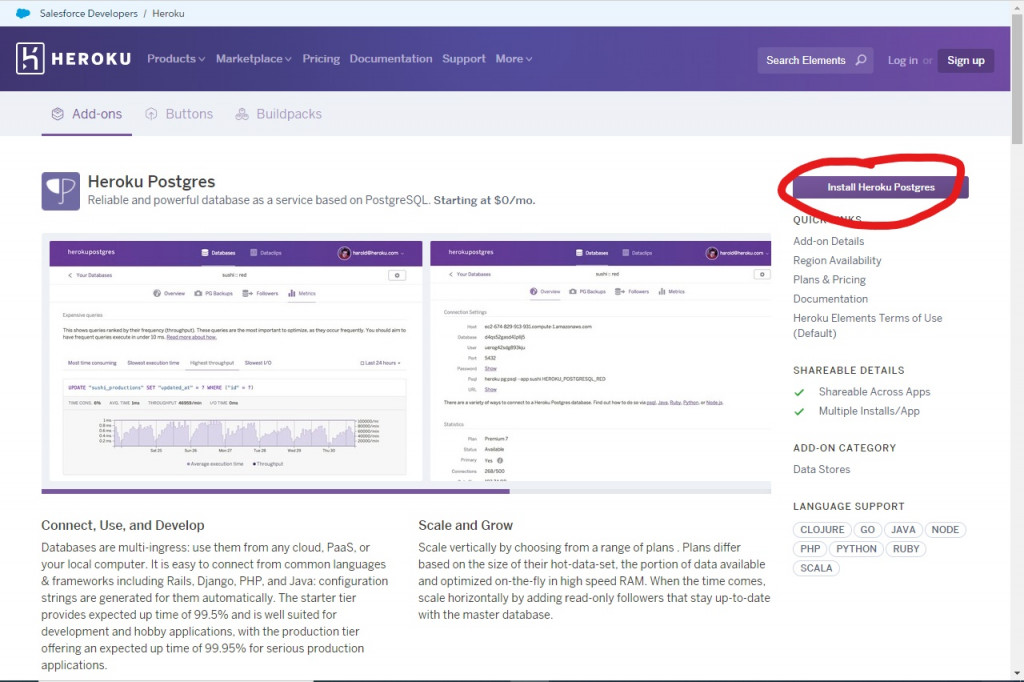The width and height of the screenshot is (1024, 682).
Task: Open the Data Stores category link
Action: click(x=822, y=469)
